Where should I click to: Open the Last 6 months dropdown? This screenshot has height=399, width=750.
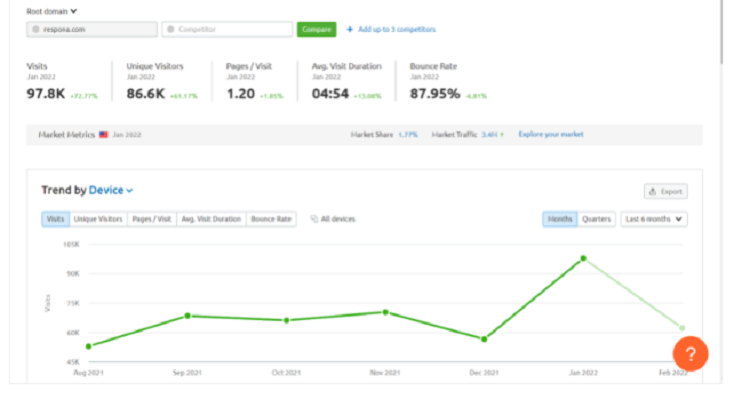[x=654, y=219]
